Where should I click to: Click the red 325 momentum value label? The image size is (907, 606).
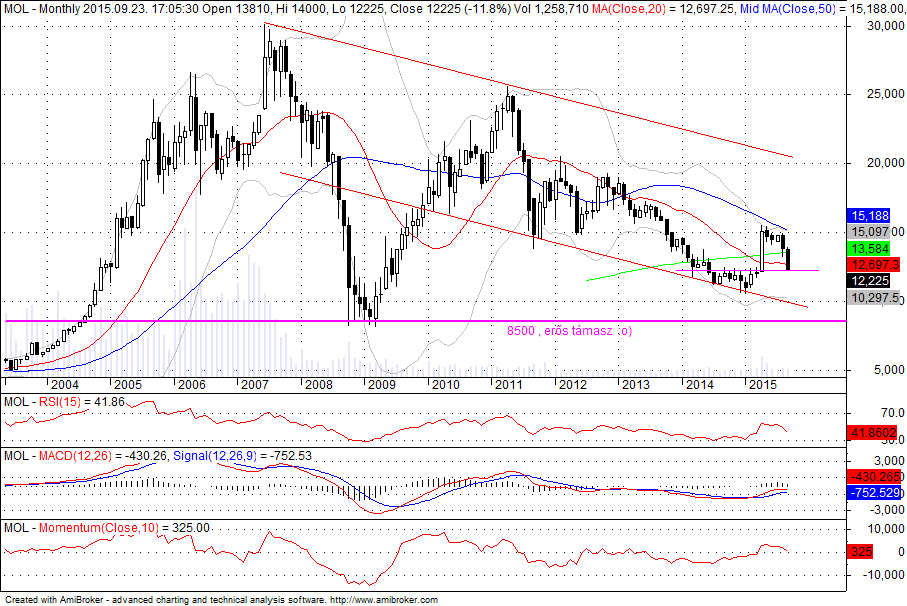coord(860,552)
